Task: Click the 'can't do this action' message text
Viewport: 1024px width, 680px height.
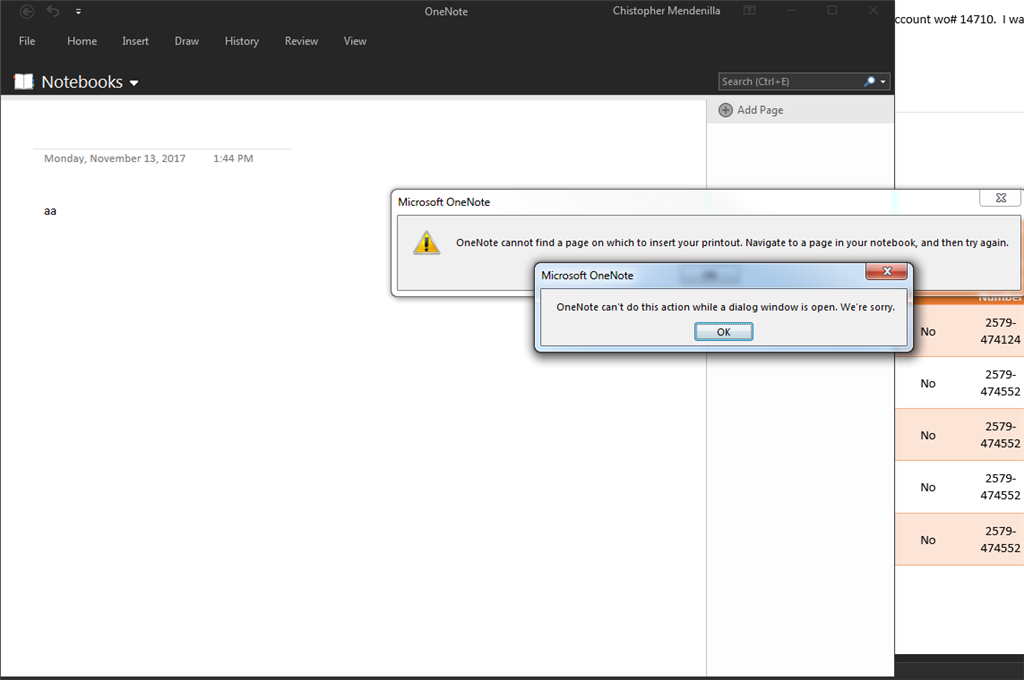Action: coord(726,307)
